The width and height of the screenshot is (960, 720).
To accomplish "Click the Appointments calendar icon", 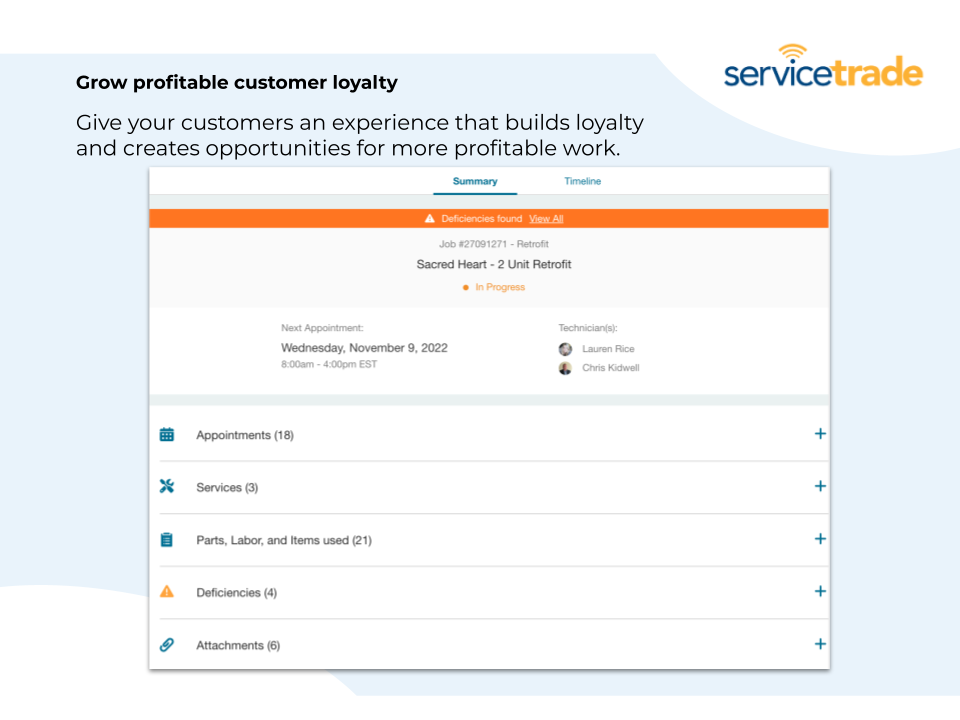I will 167,435.
